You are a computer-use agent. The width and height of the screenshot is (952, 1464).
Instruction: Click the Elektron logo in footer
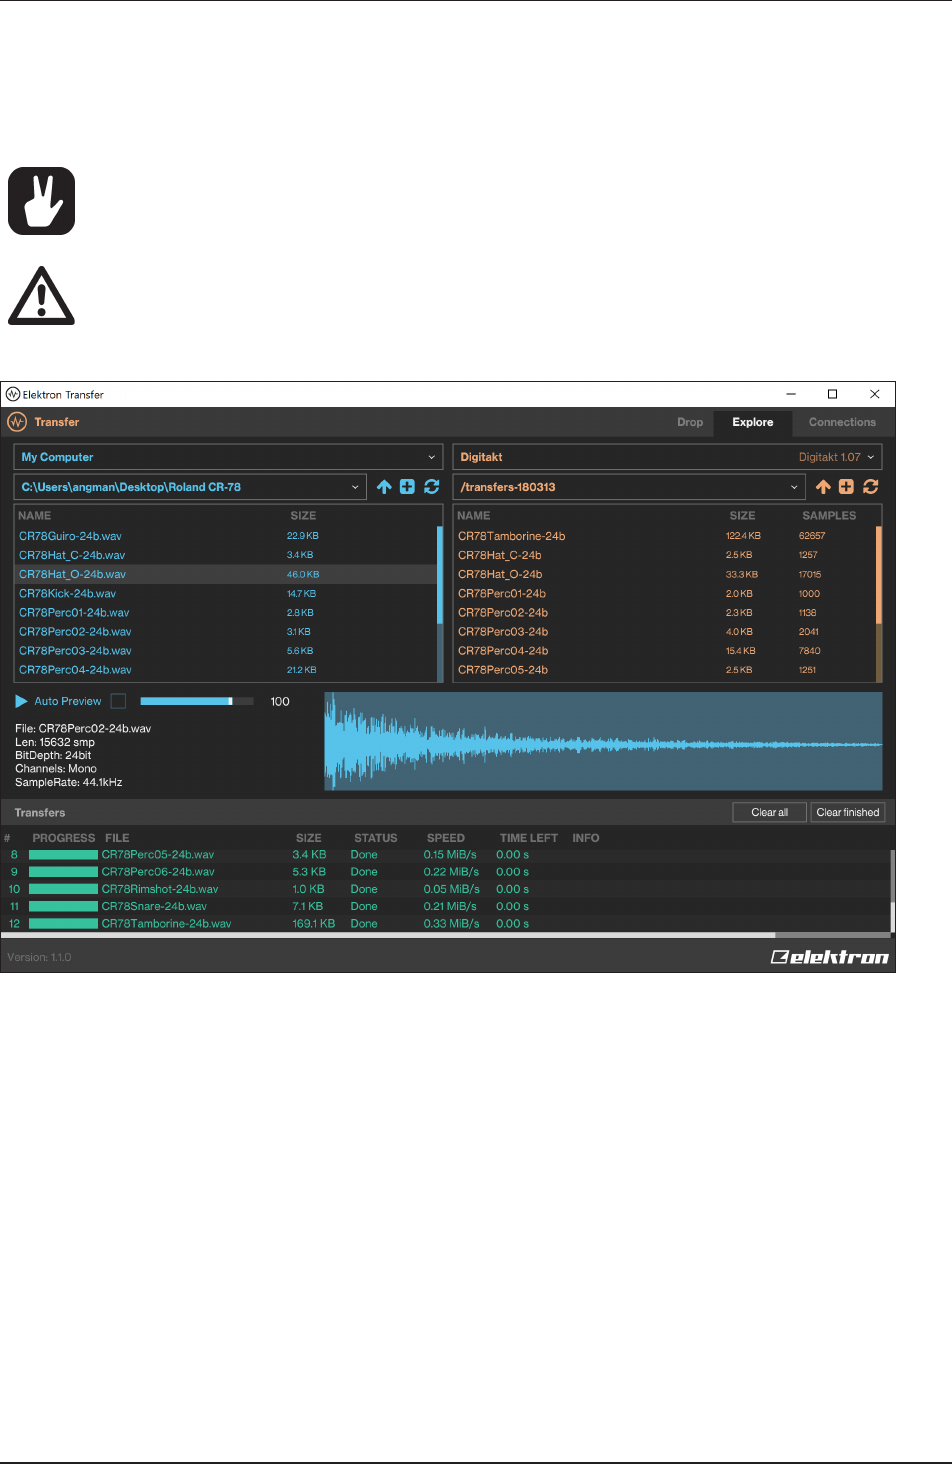(829, 957)
